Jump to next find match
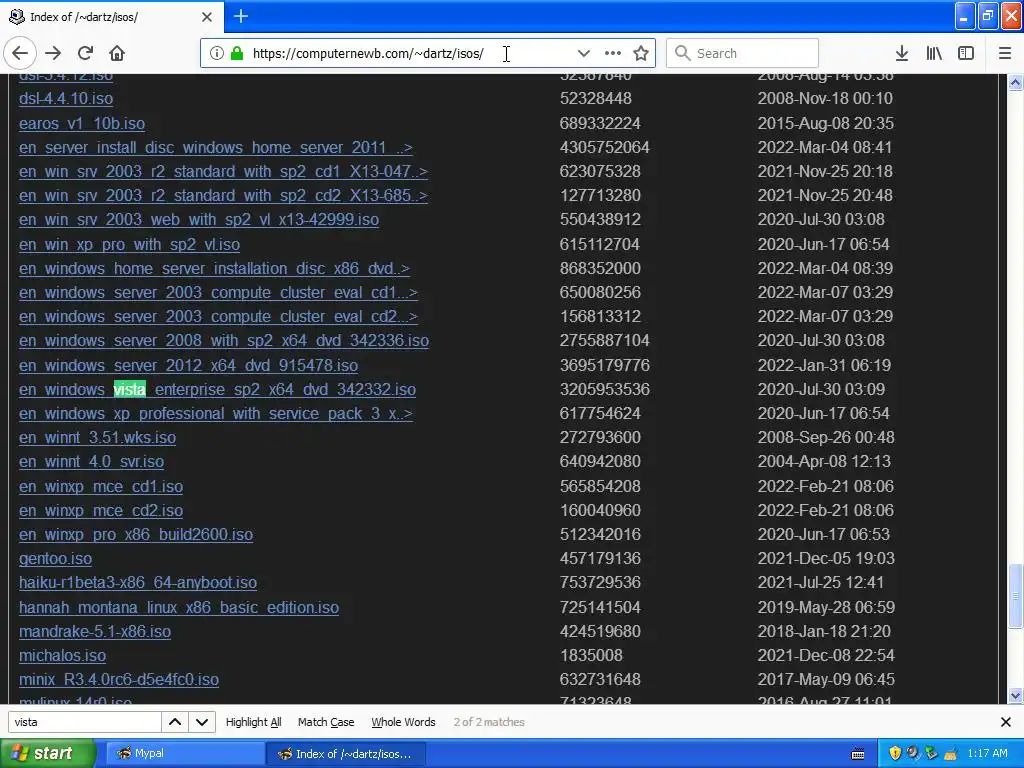Image resolution: width=1024 pixels, height=768 pixels. click(x=202, y=722)
